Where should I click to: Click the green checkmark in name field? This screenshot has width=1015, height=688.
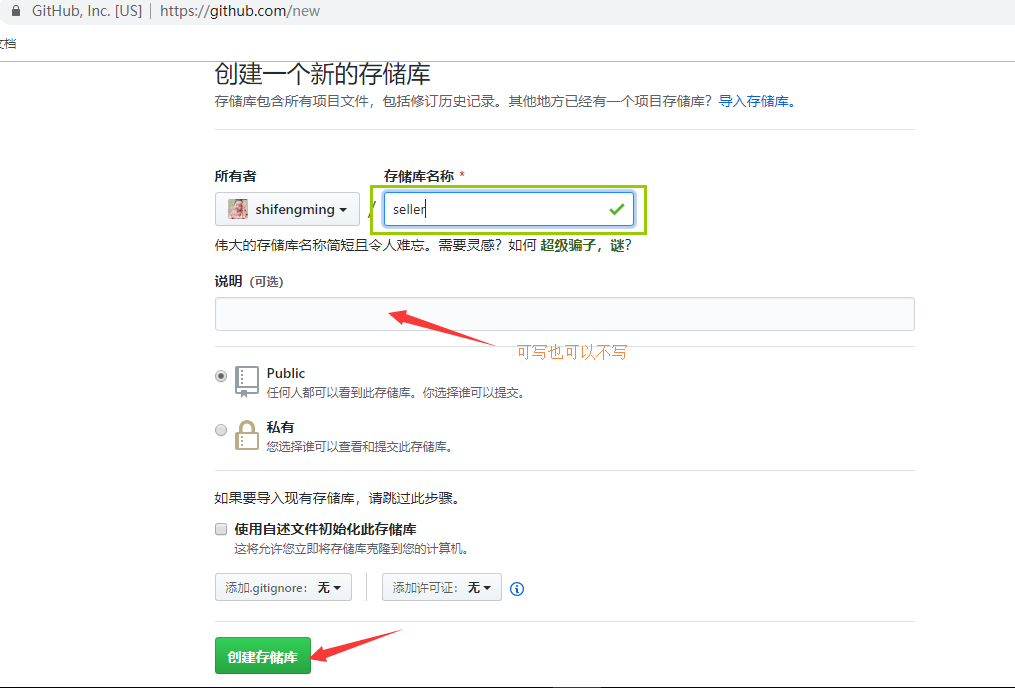point(617,209)
